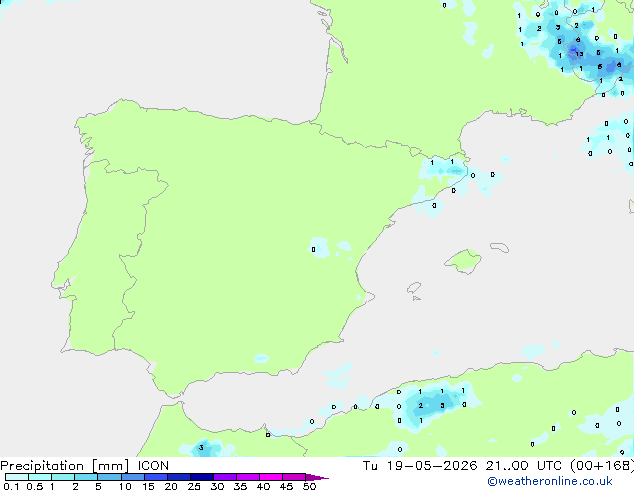Click the legend label '10'

[x=125, y=486]
